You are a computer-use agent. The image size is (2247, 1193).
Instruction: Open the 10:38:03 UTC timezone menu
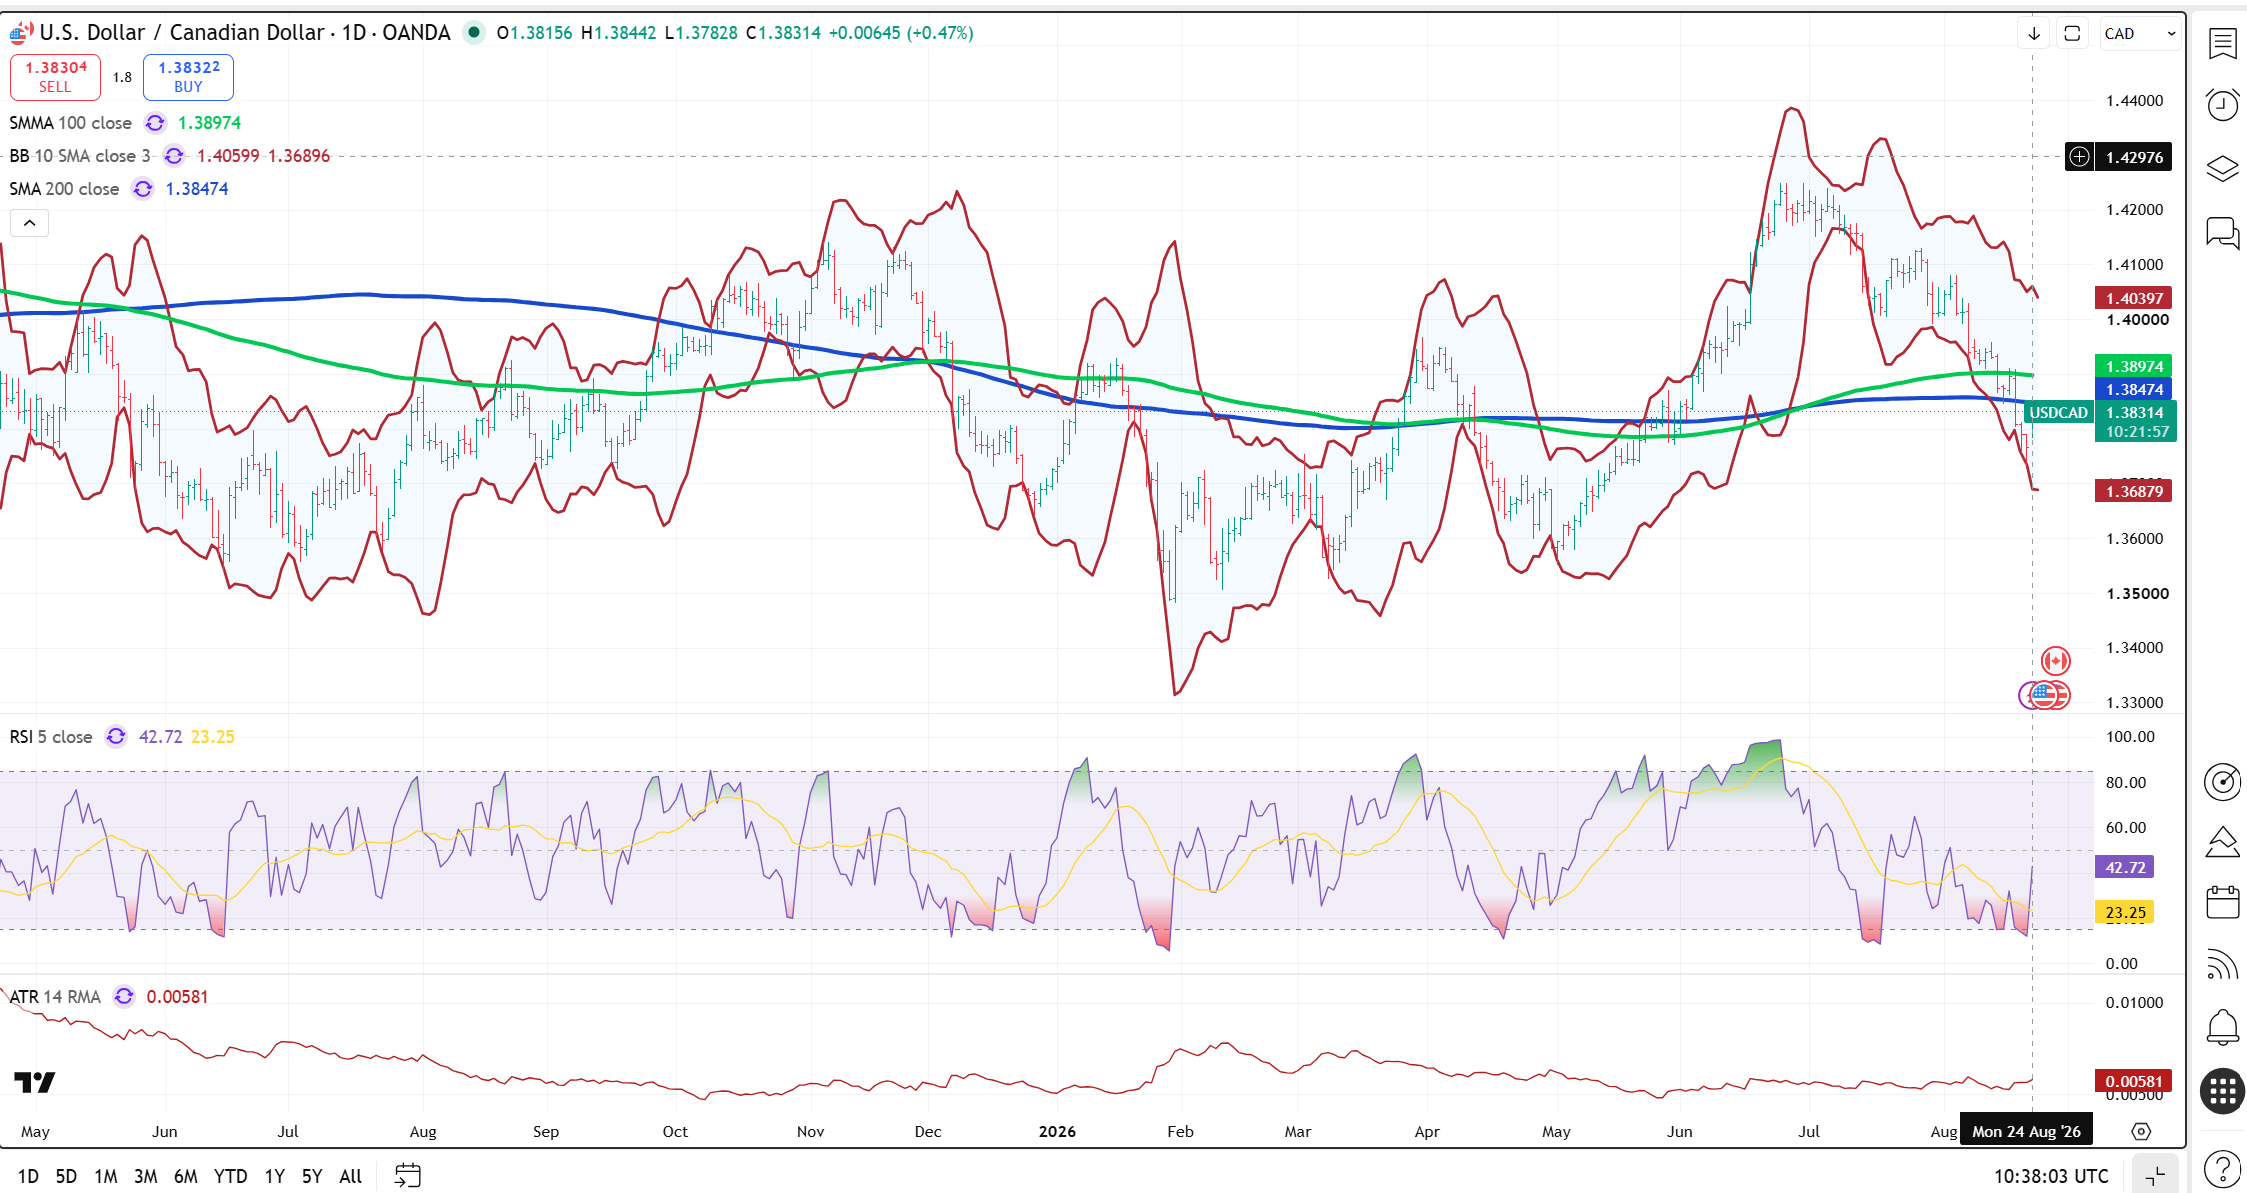click(x=2051, y=1176)
